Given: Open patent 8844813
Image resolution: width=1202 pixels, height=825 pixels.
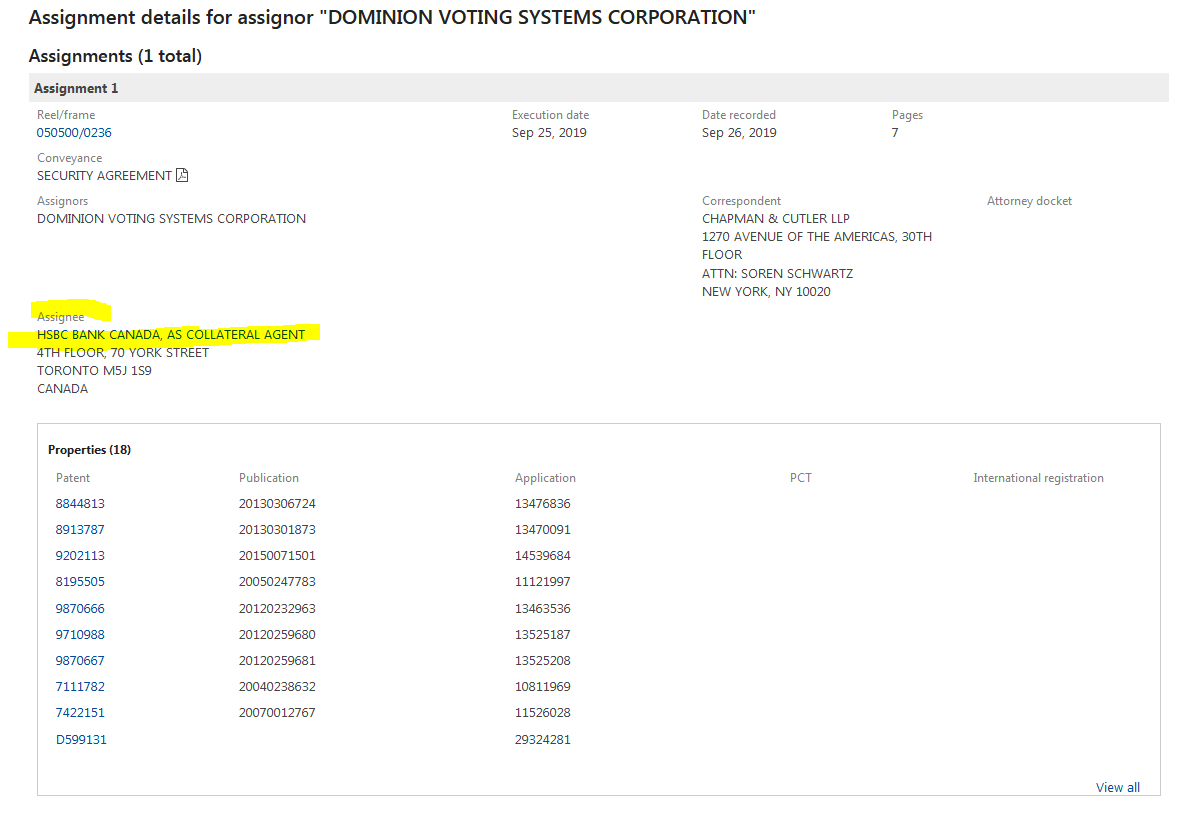Looking at the screenshot, I should pyautogui.click(x=80, y=504).
